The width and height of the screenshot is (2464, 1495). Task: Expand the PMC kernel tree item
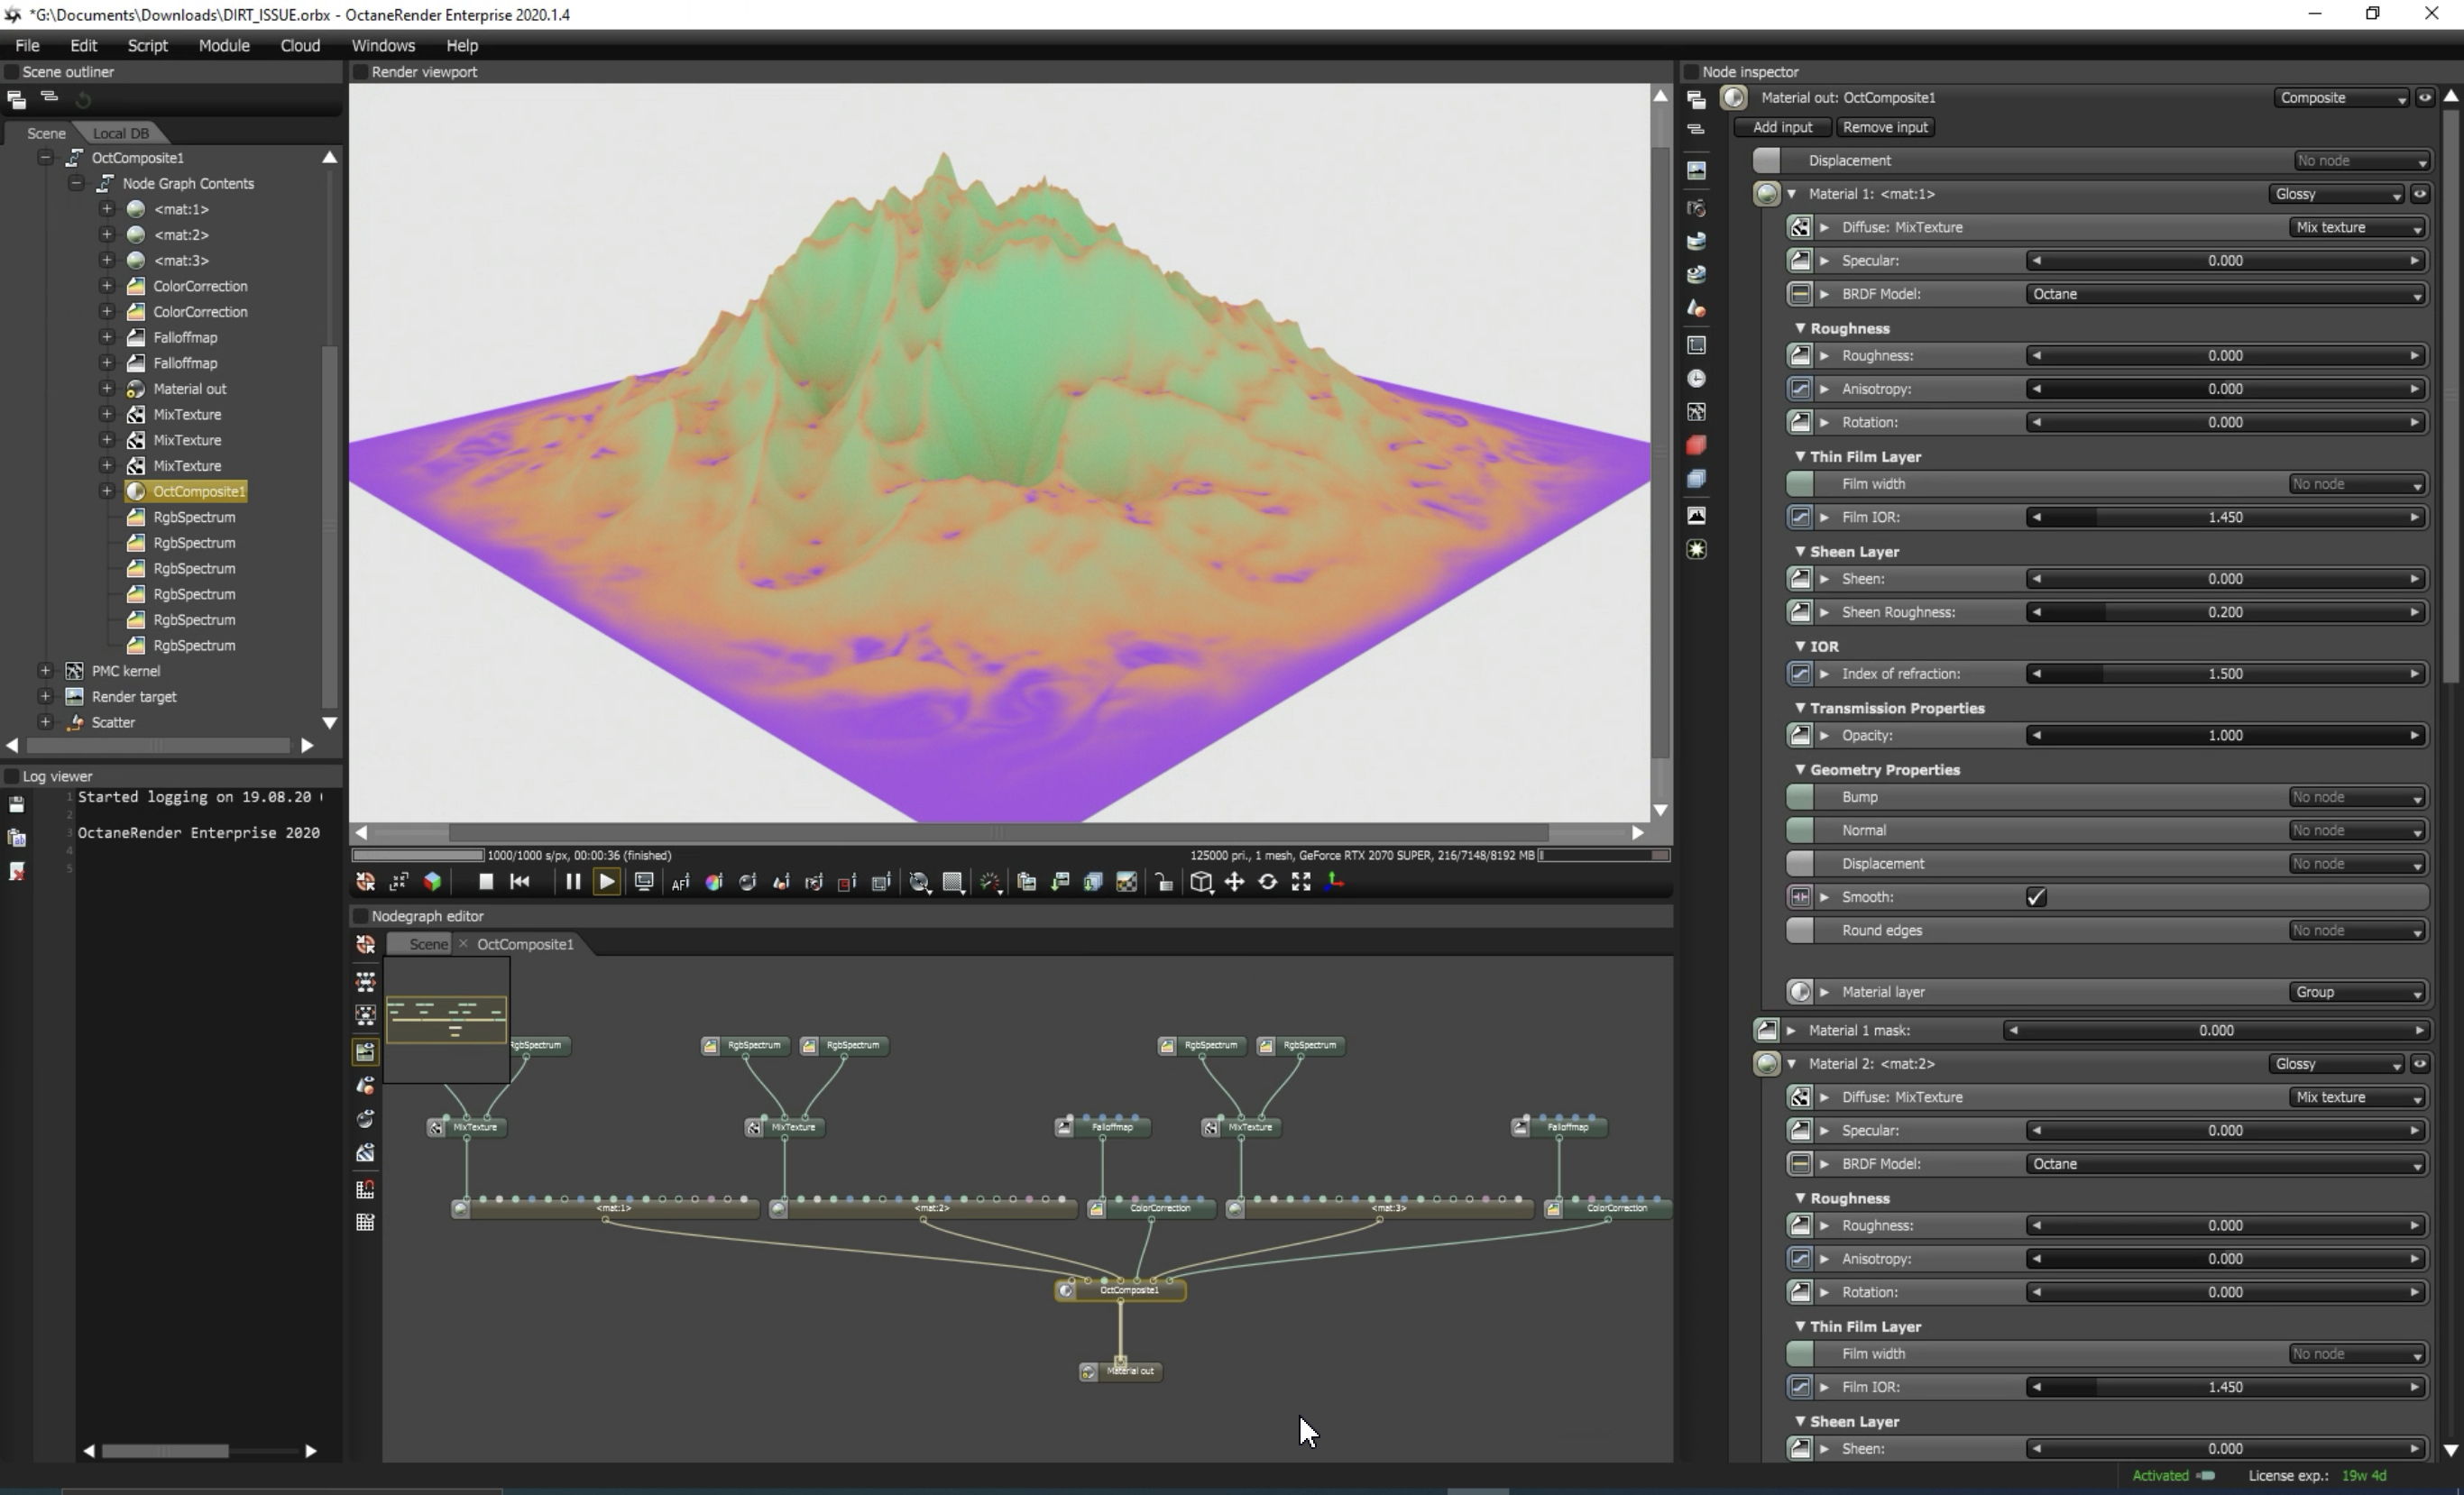point(45,671)
